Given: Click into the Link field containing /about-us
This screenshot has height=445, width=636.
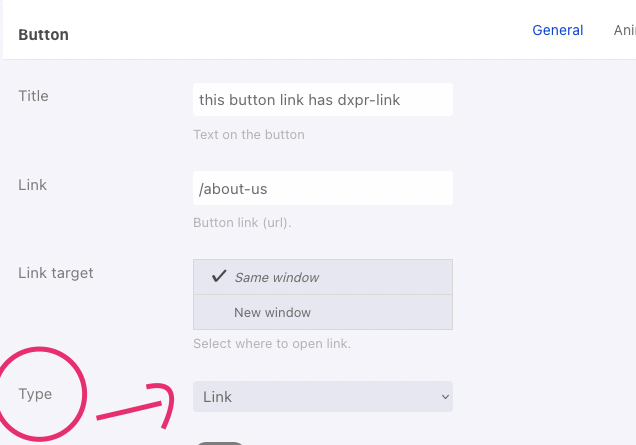Looking at the screenshot, I should click(x=323, y=188).
